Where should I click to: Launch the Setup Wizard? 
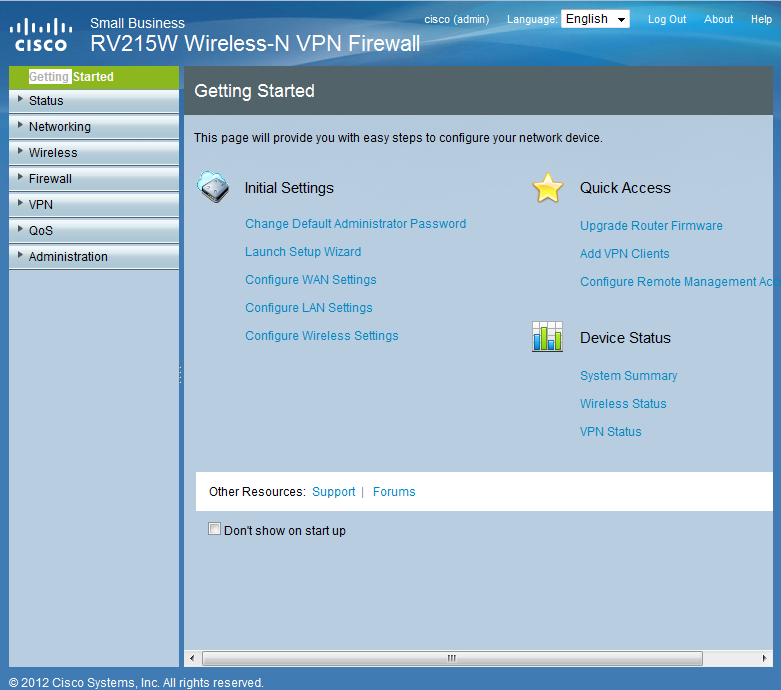(303, 252)
